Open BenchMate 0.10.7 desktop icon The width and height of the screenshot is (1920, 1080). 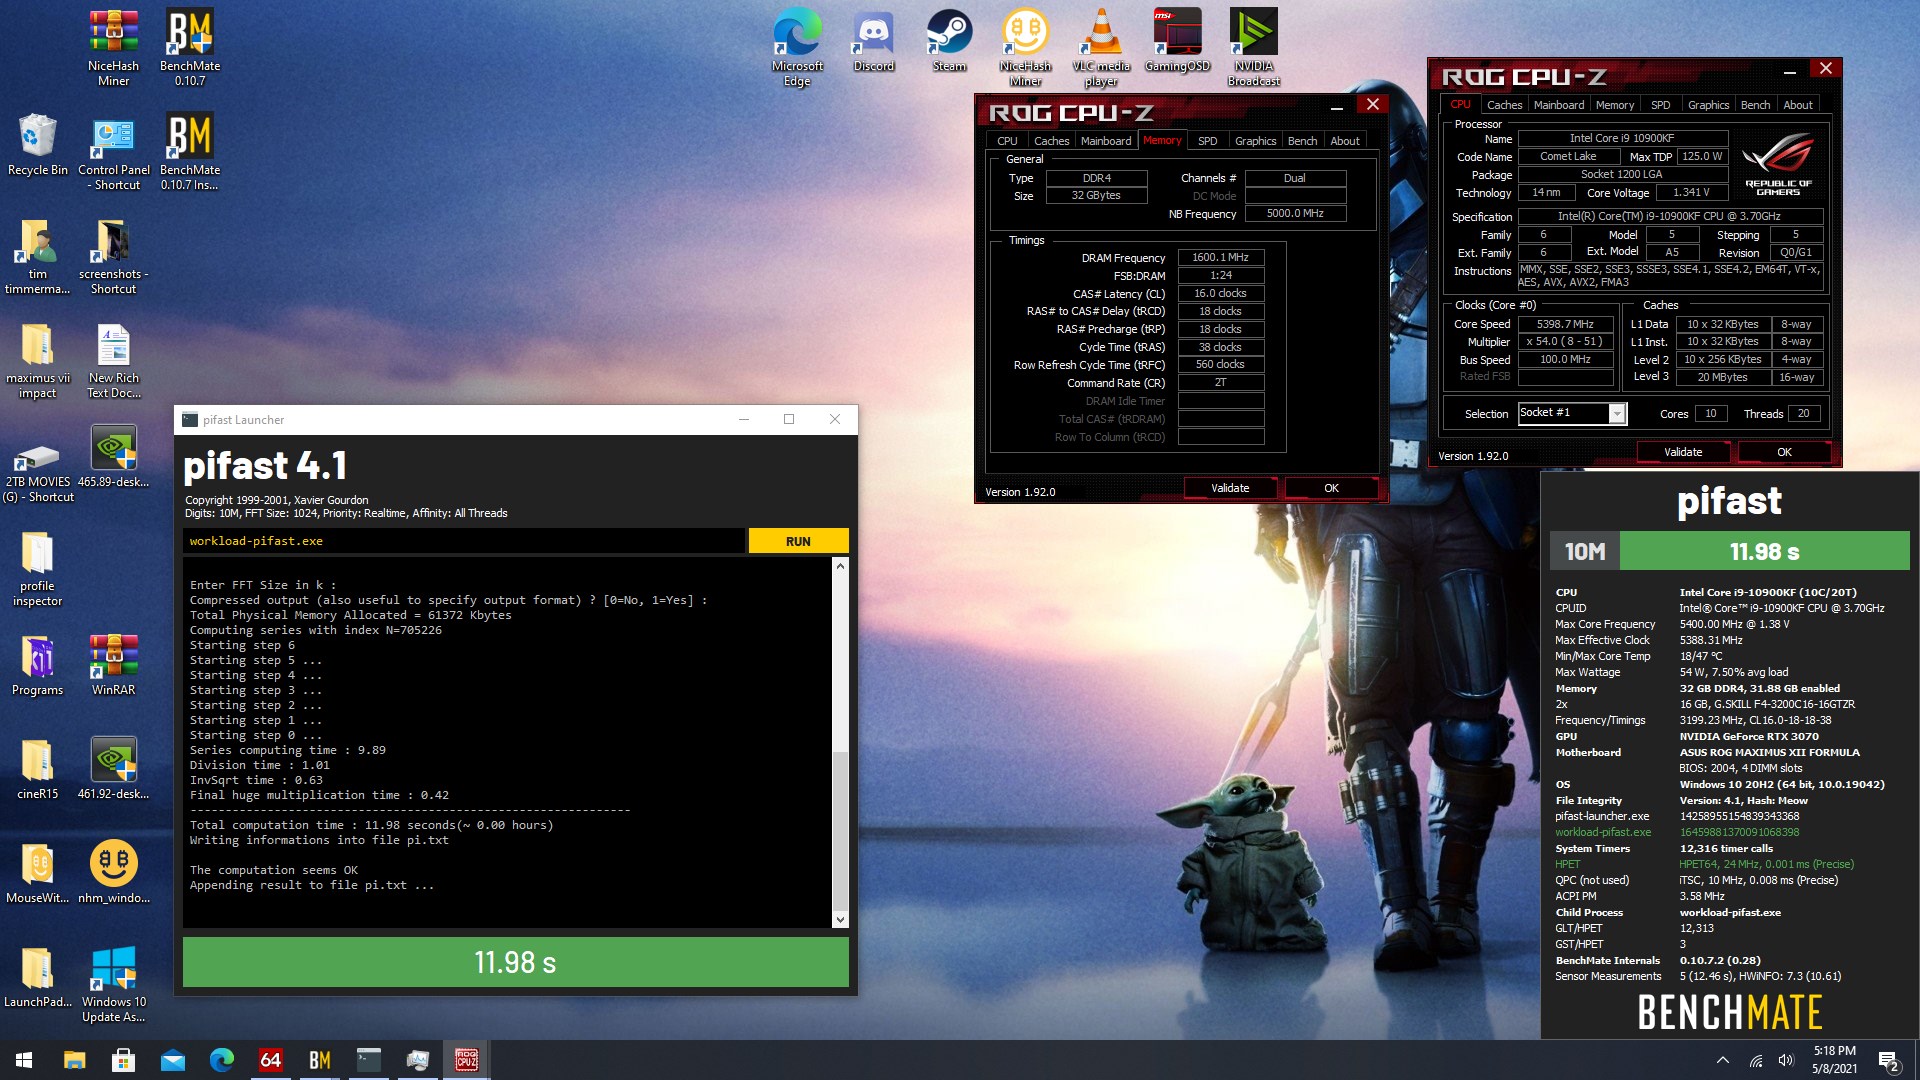click(190, 47)
